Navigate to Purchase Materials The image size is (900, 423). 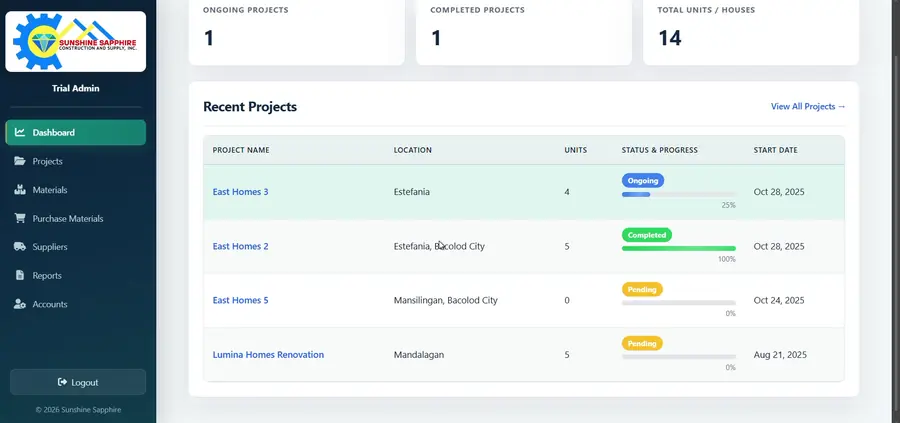[x=76, y=219]
